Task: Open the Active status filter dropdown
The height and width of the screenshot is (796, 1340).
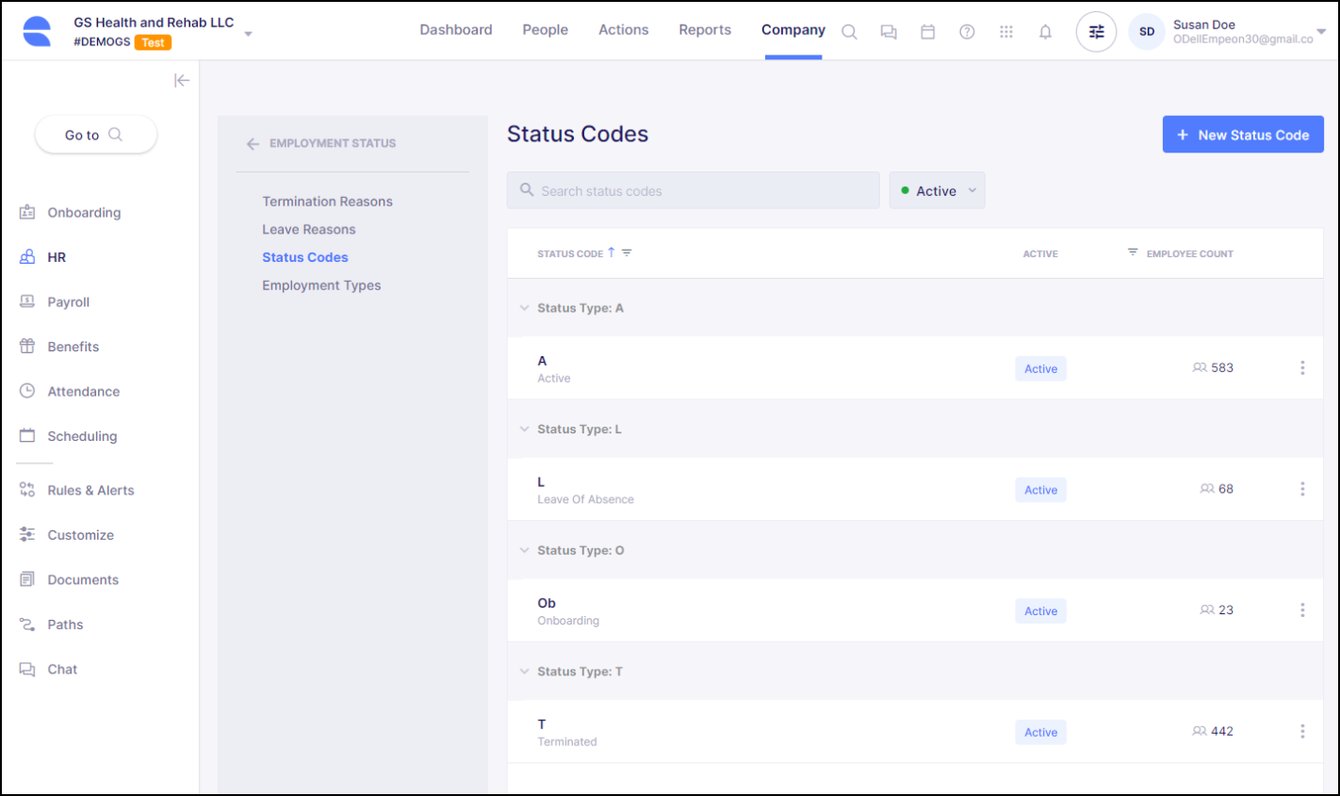Action: click(936, 190)
